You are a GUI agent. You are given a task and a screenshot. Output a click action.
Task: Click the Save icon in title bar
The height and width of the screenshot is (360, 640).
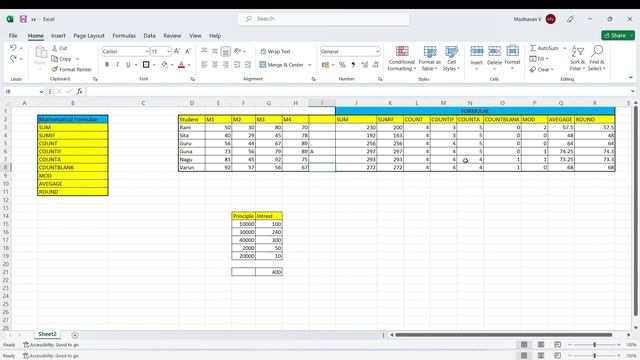[x=23, y=19]
